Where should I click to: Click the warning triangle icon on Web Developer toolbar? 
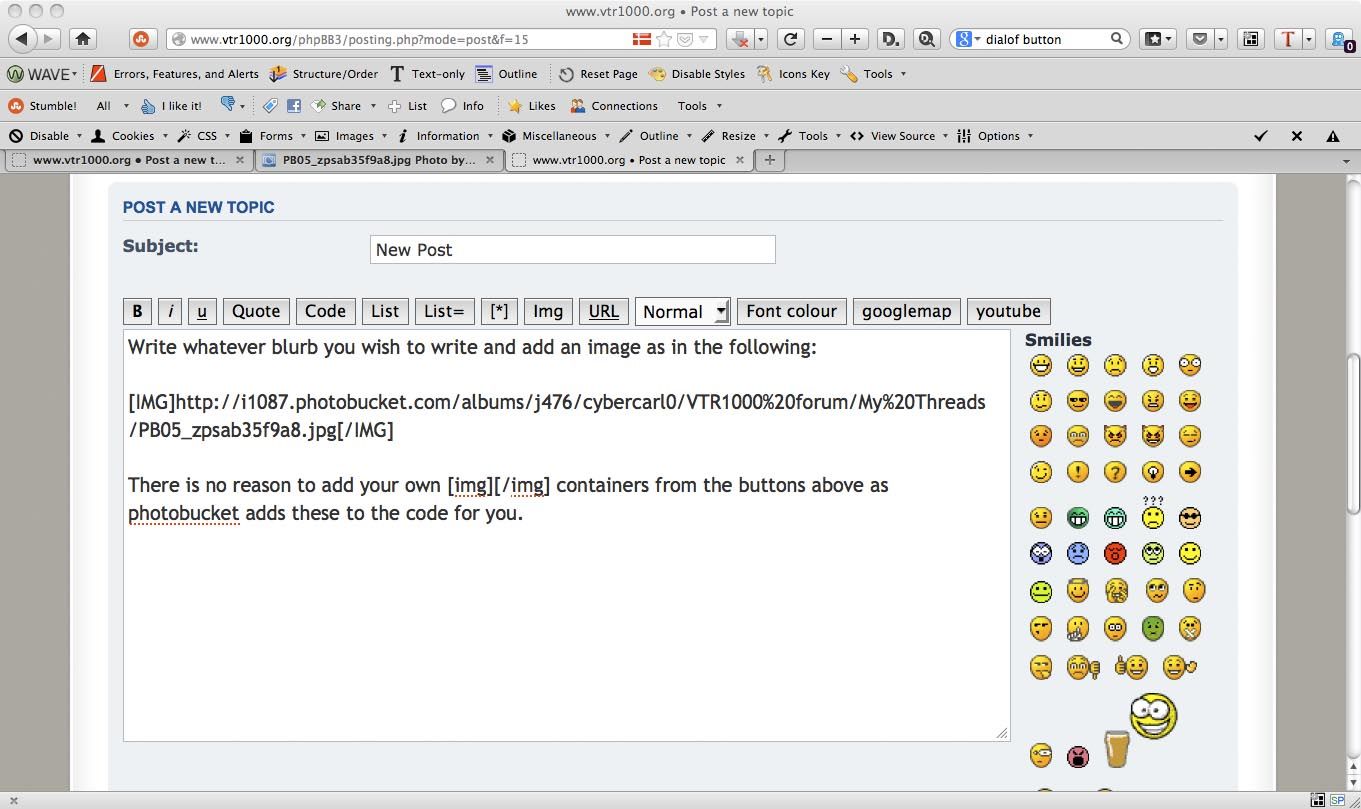[x=1332, y=136]
